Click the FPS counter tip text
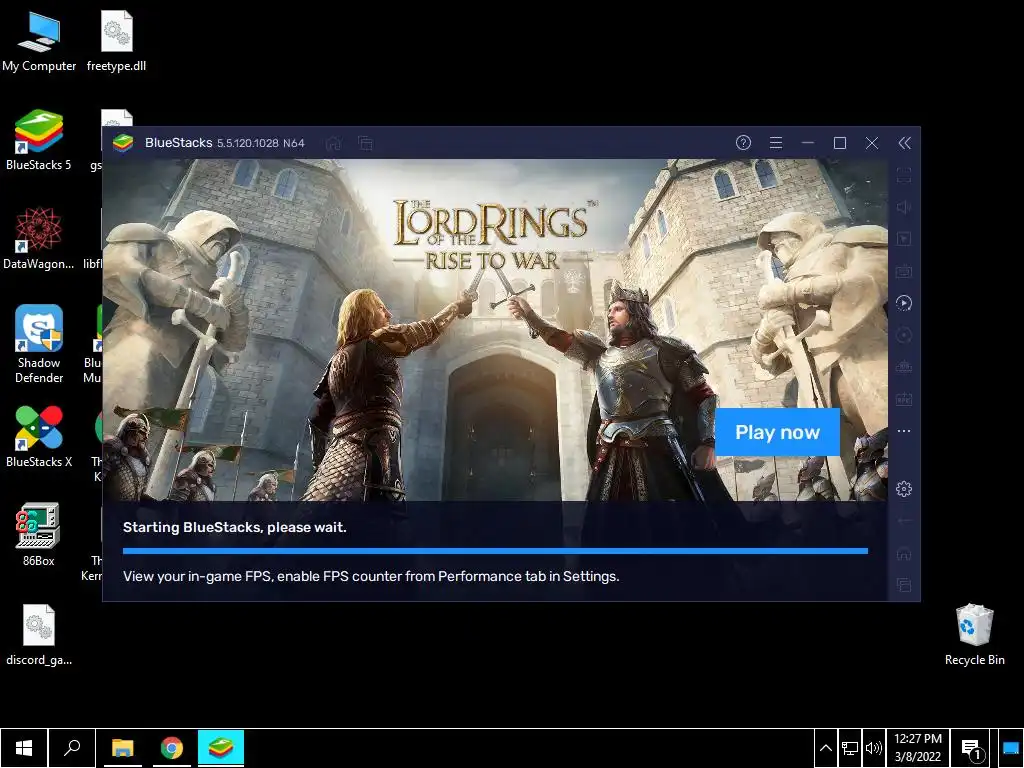This screenshot has width=1024, height=768. click(371, 576)
